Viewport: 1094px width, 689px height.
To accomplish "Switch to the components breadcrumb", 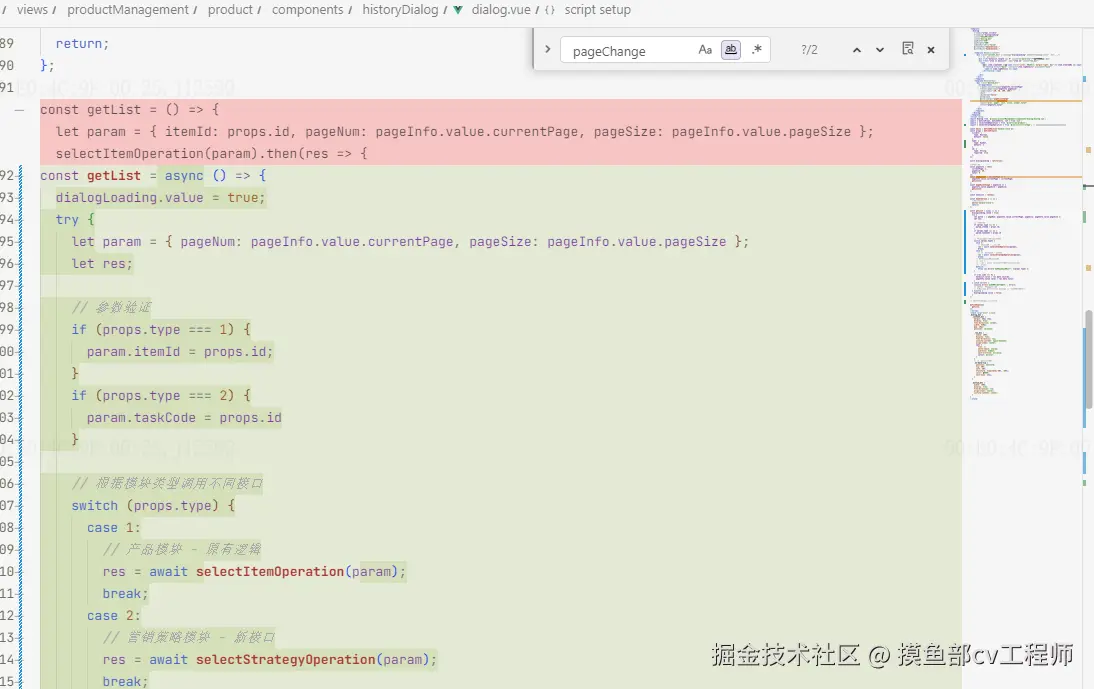I will coord(309,10).
